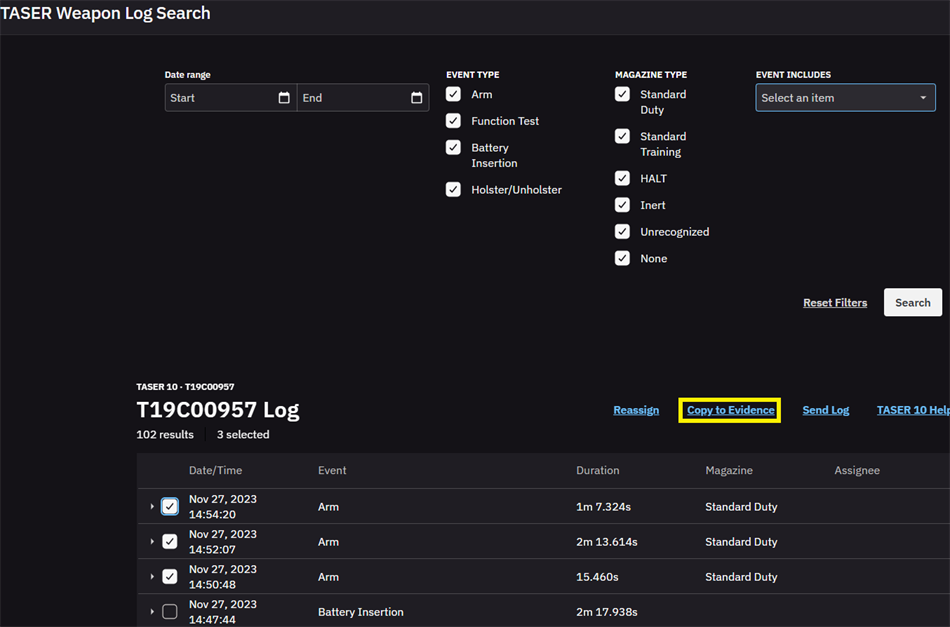Open the Reassign link
The width and height of the screenshot is (950, 627).
tap(636, 410)
